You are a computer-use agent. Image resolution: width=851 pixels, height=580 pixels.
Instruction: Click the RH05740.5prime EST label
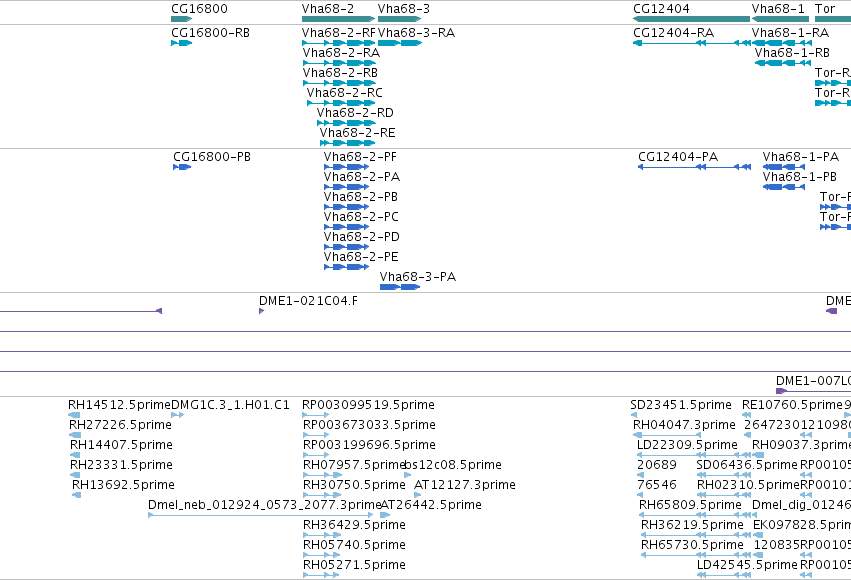tap(354, 545)
